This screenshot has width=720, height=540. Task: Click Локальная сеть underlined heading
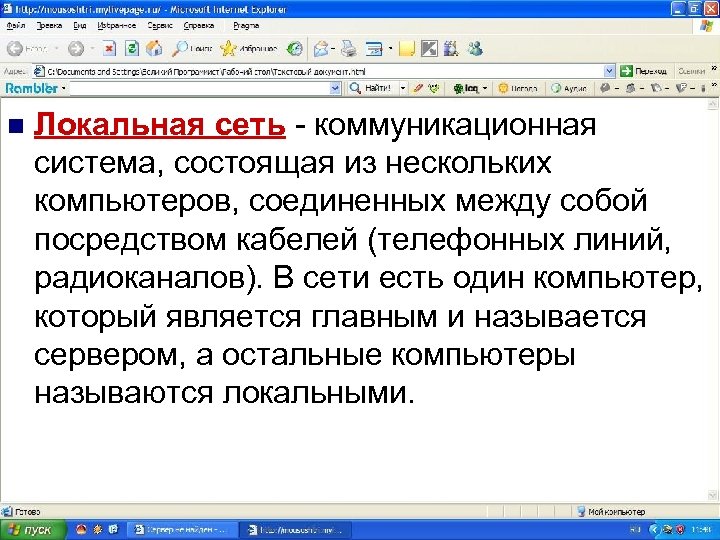159,125
